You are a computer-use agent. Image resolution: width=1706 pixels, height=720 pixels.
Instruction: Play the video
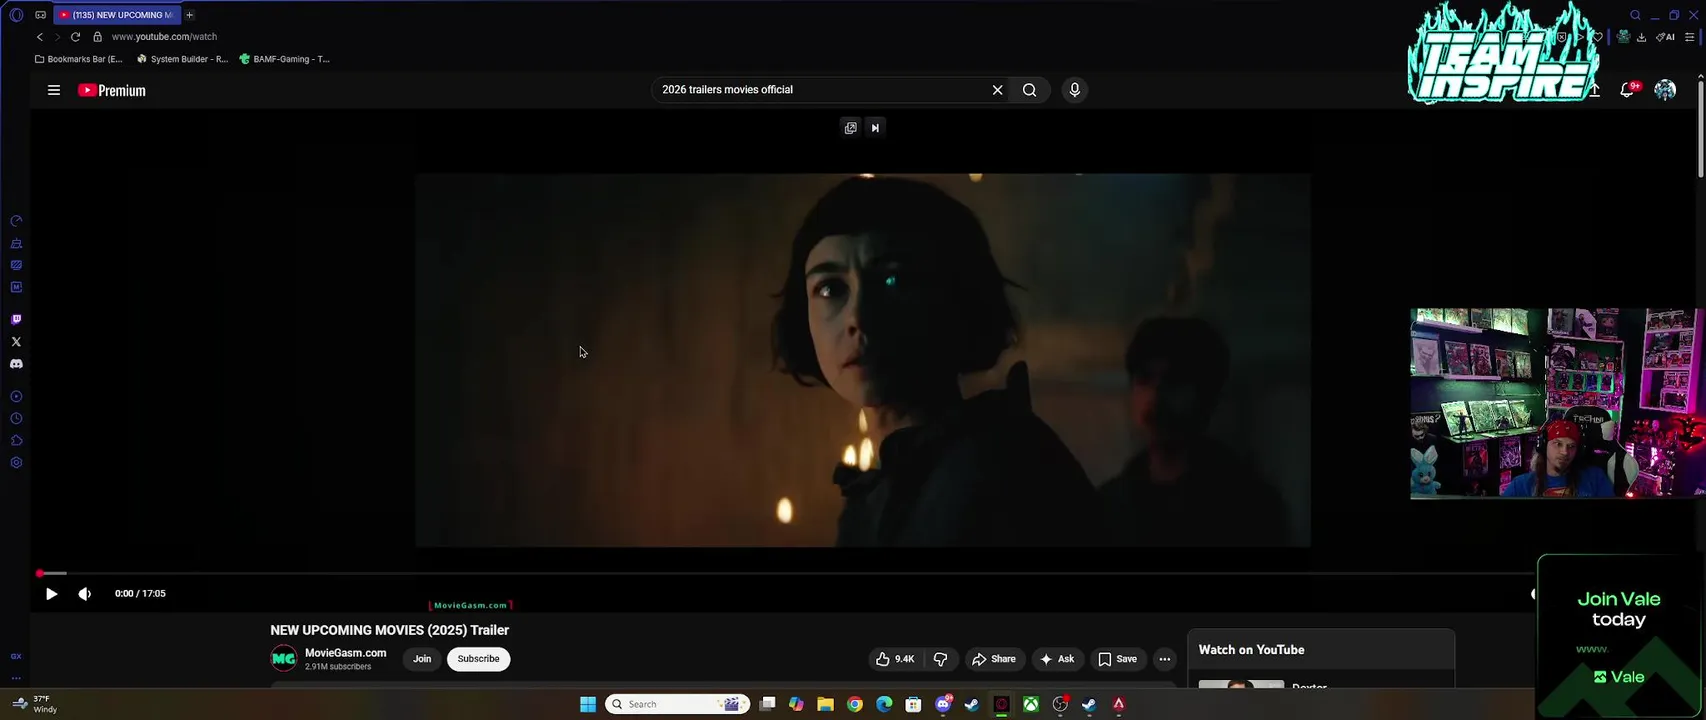pyautogui.click(x=51, y=594)
